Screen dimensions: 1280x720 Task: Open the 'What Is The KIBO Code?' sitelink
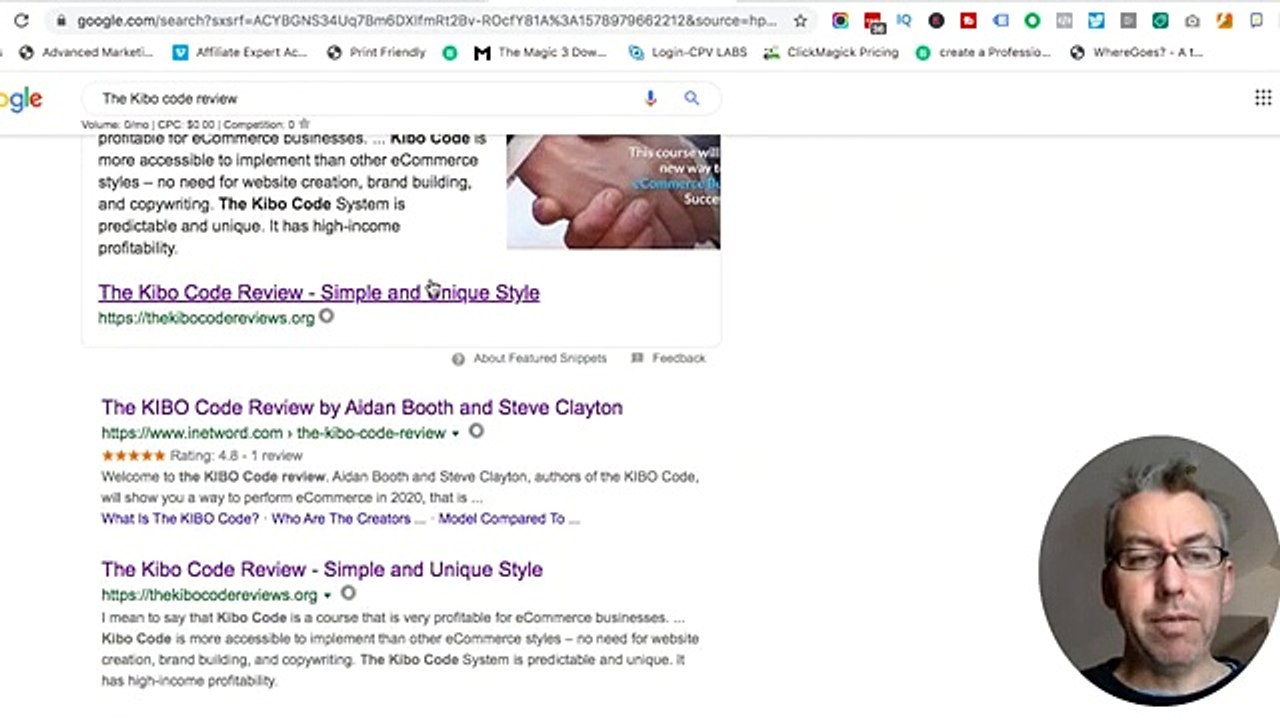[180, 519]
